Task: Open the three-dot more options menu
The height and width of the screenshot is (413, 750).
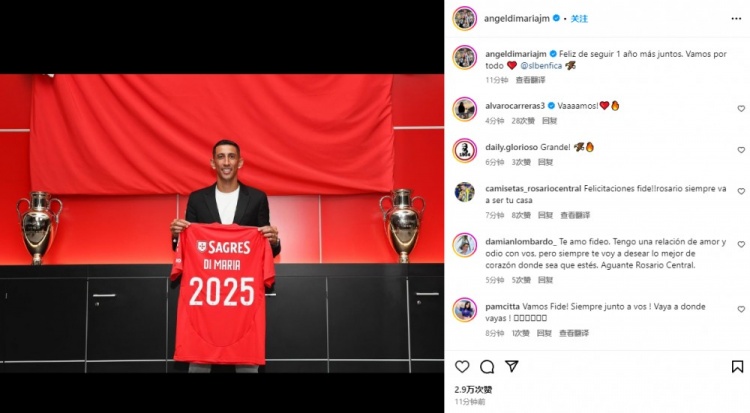Action: click(736, 19)
